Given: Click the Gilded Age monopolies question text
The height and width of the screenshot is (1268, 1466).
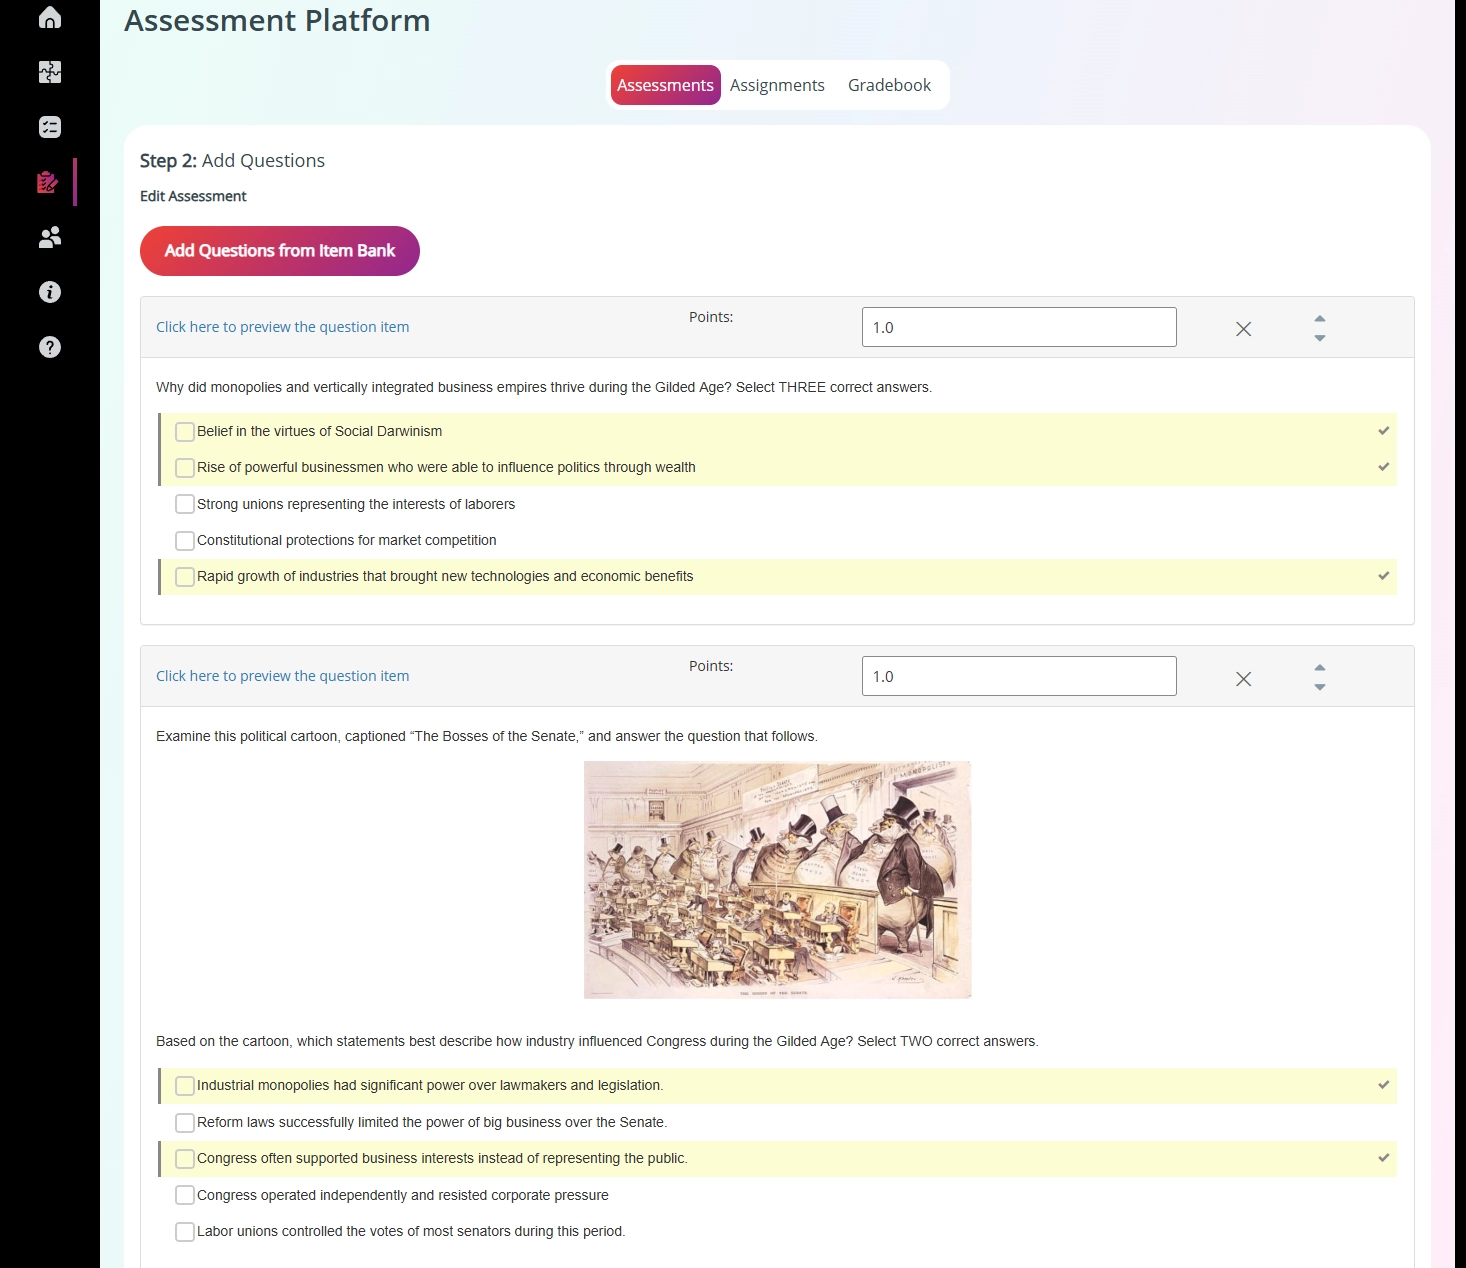Looking at the screenshot, I should [544, 387].
